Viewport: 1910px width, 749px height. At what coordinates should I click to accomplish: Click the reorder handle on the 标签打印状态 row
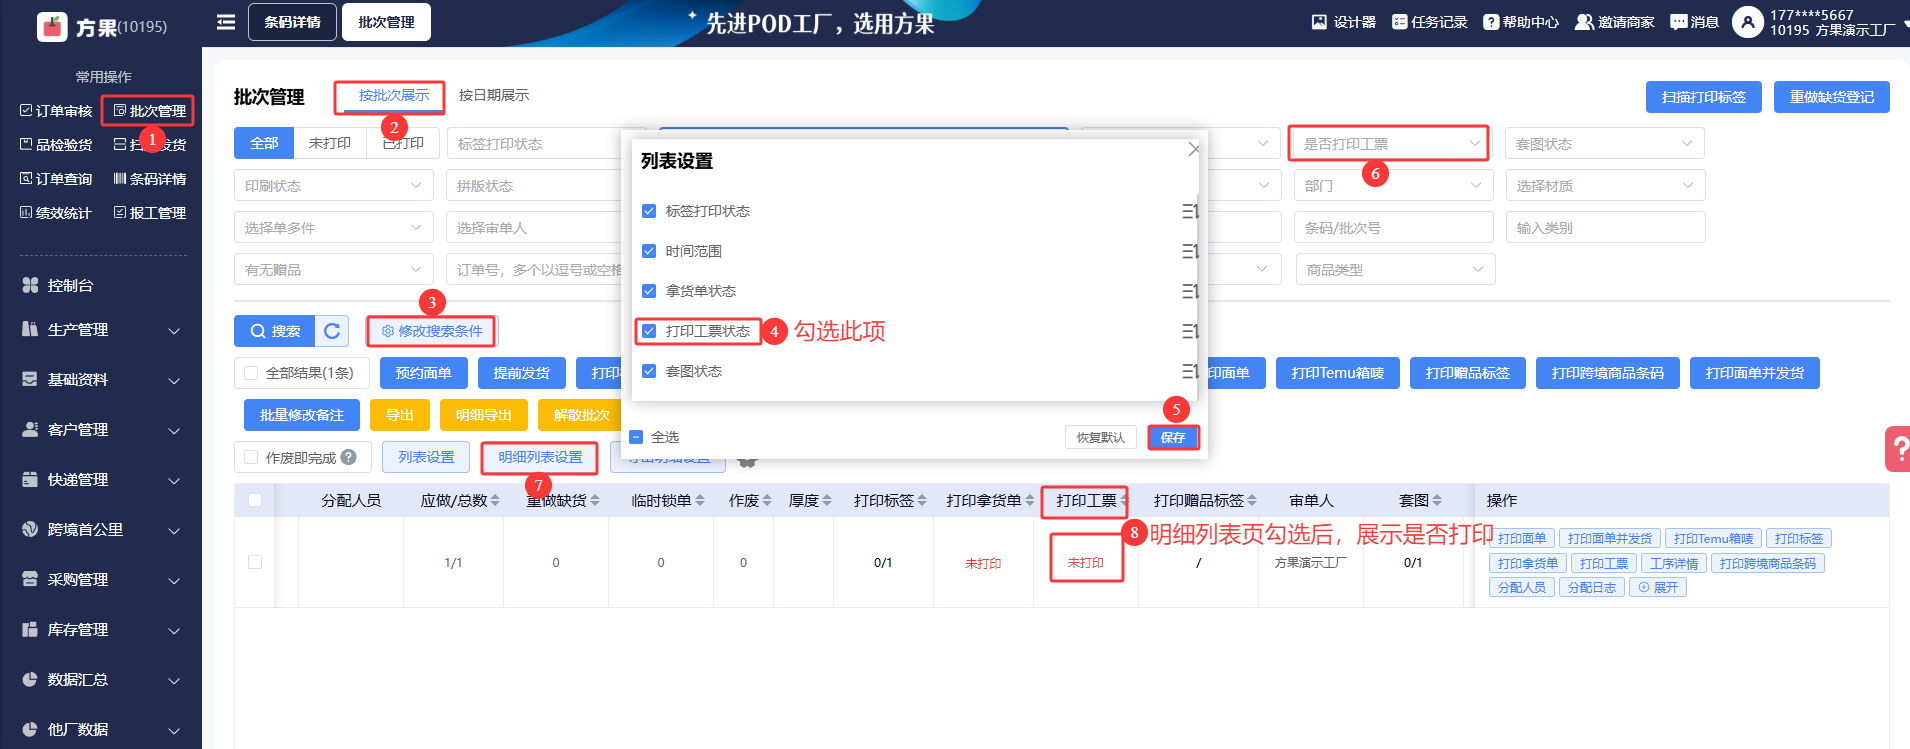[x=1189, y=211]
